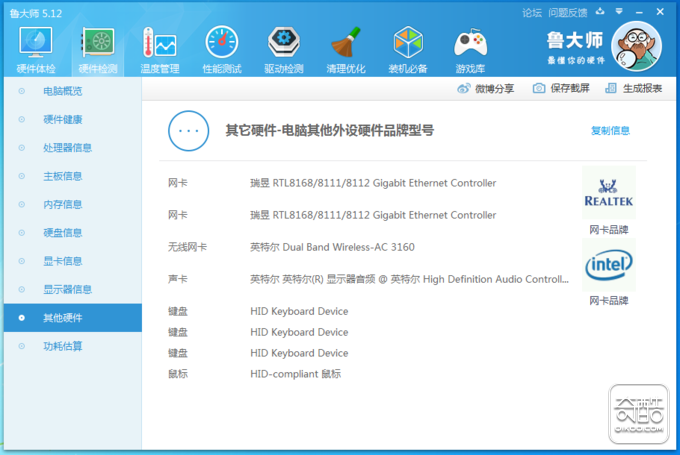Open 游戏库 game controller icon

click(x=471, y=43)
